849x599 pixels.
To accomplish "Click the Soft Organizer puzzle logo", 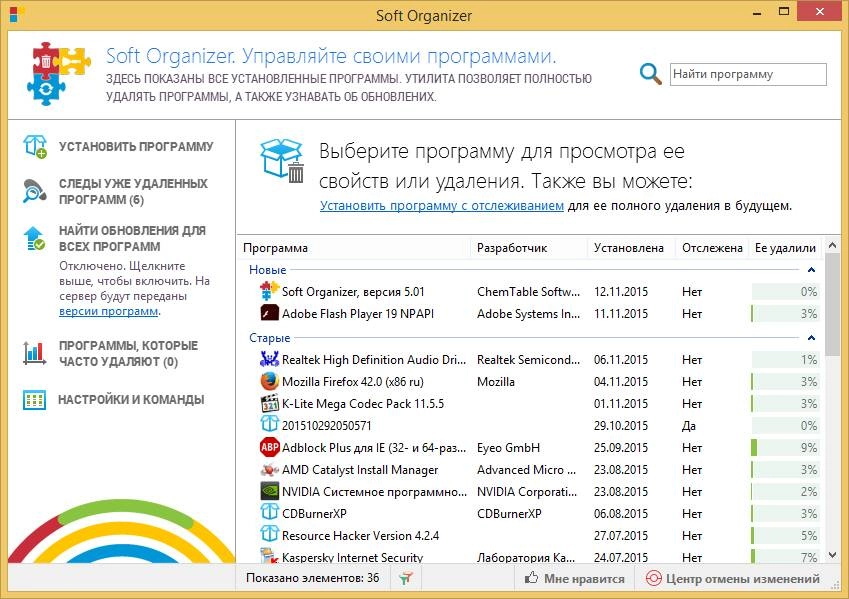I will click(x=58, y=73).
